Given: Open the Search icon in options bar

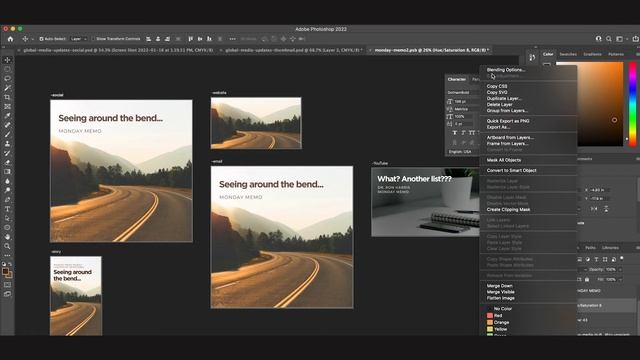Looking at the screenshot, I should click(x=609, y=39).
